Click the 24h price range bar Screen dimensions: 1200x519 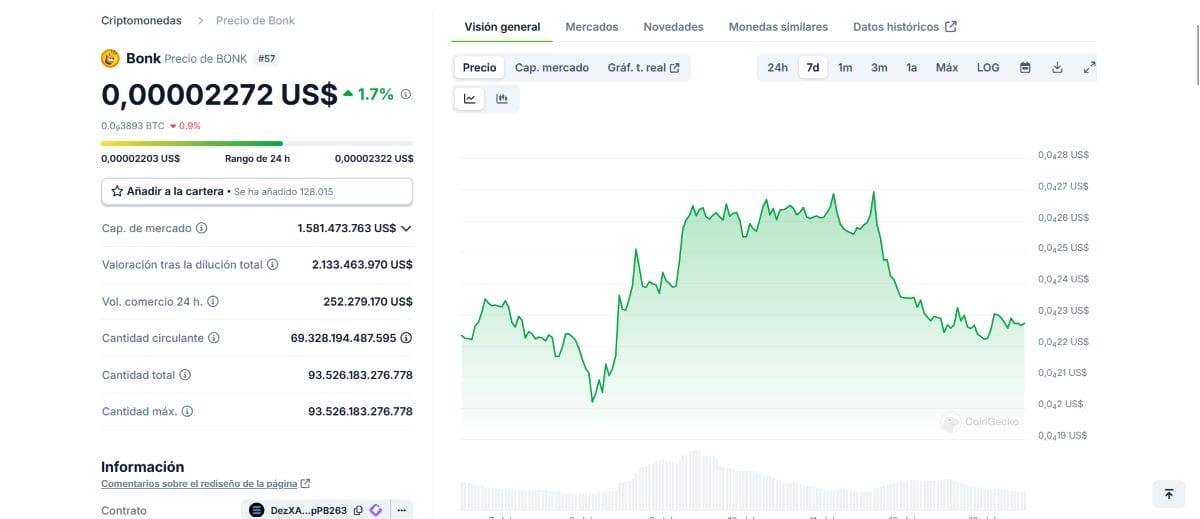[257, 144]
